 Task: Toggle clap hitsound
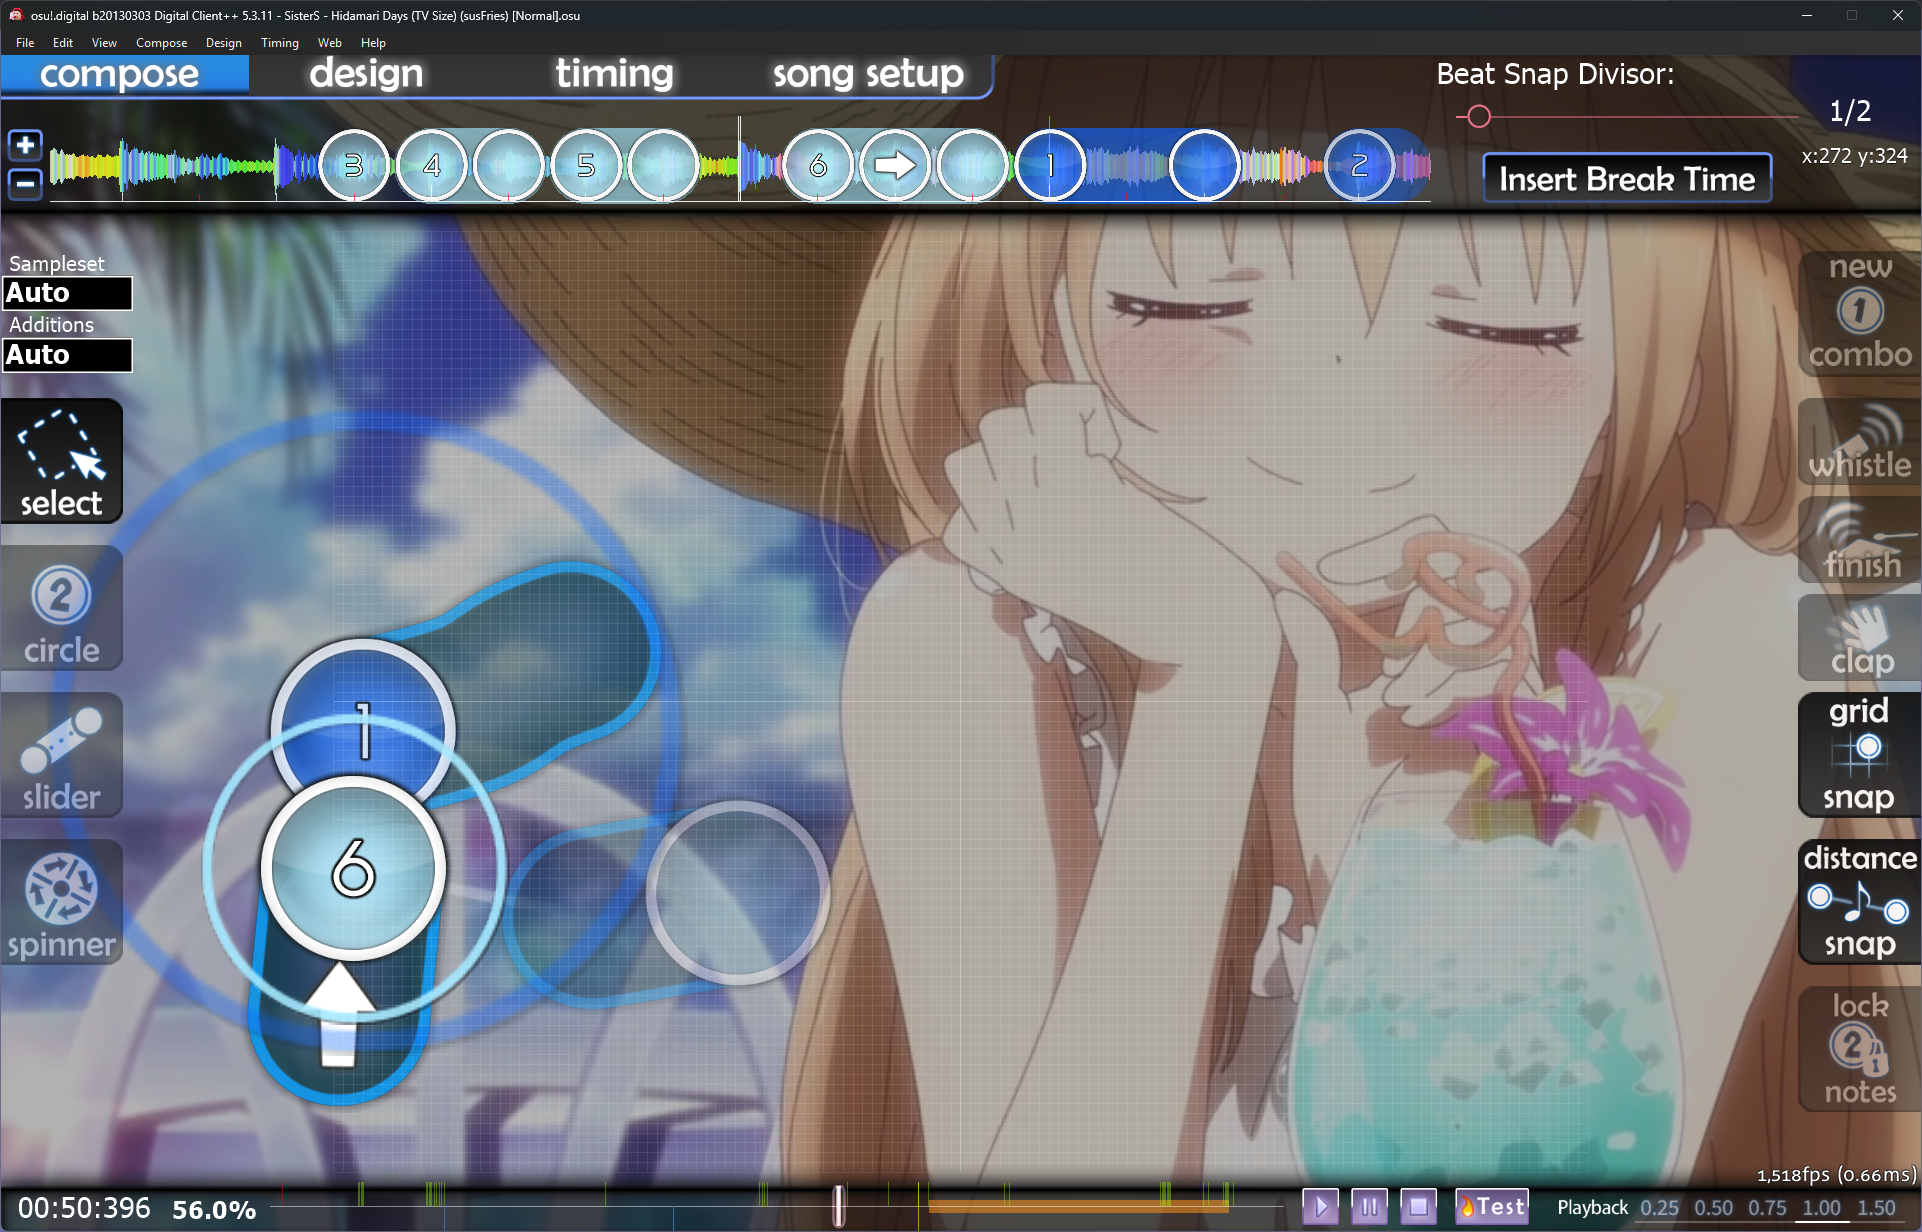1859,639
